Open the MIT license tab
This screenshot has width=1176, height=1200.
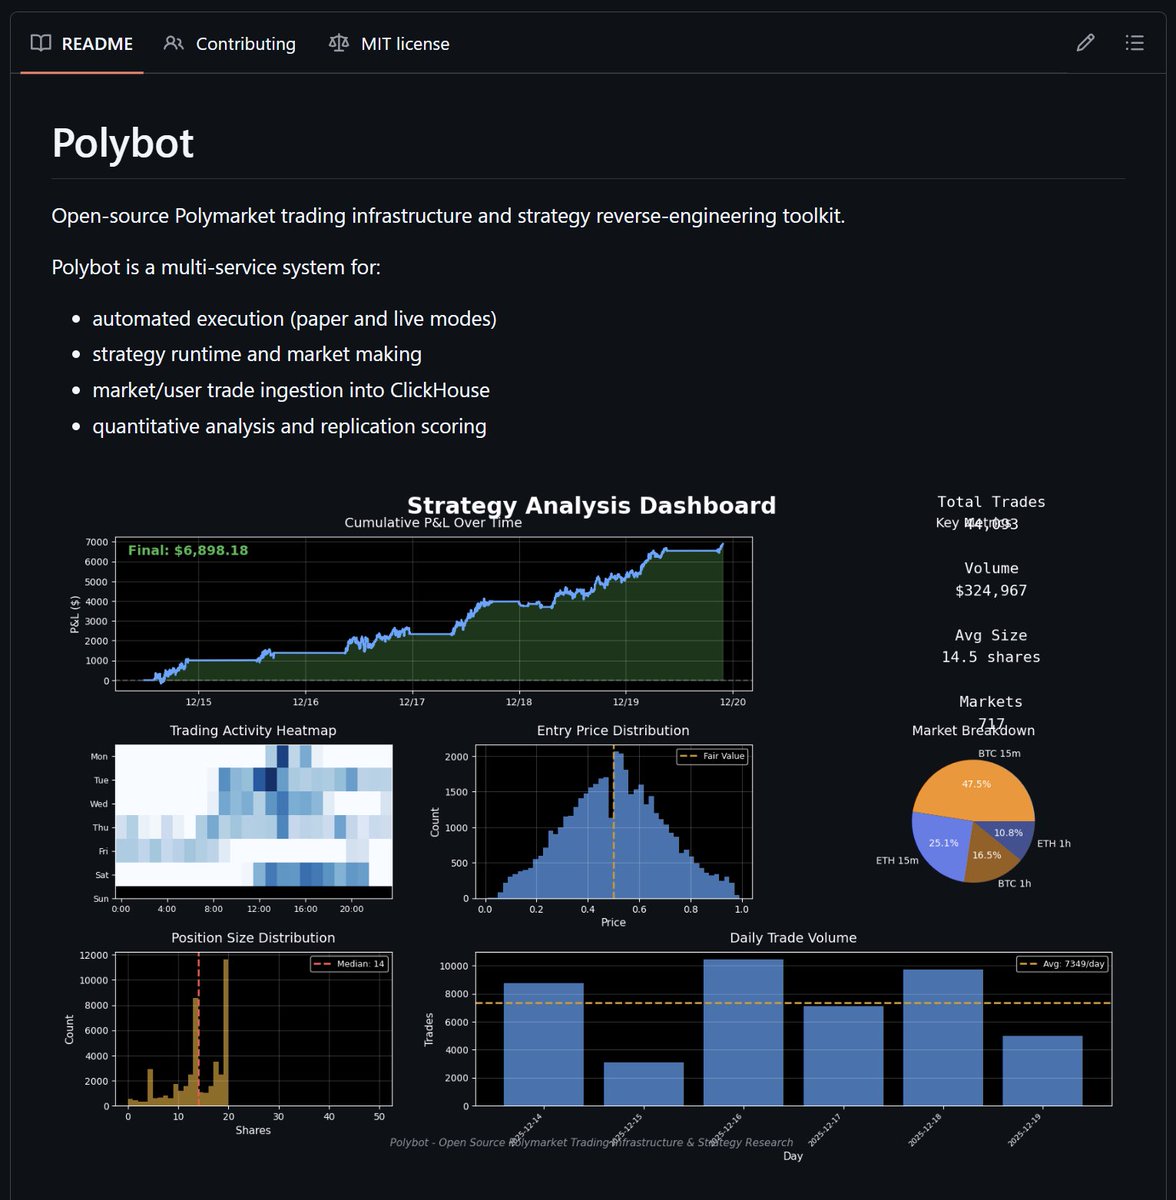point(389,44)
